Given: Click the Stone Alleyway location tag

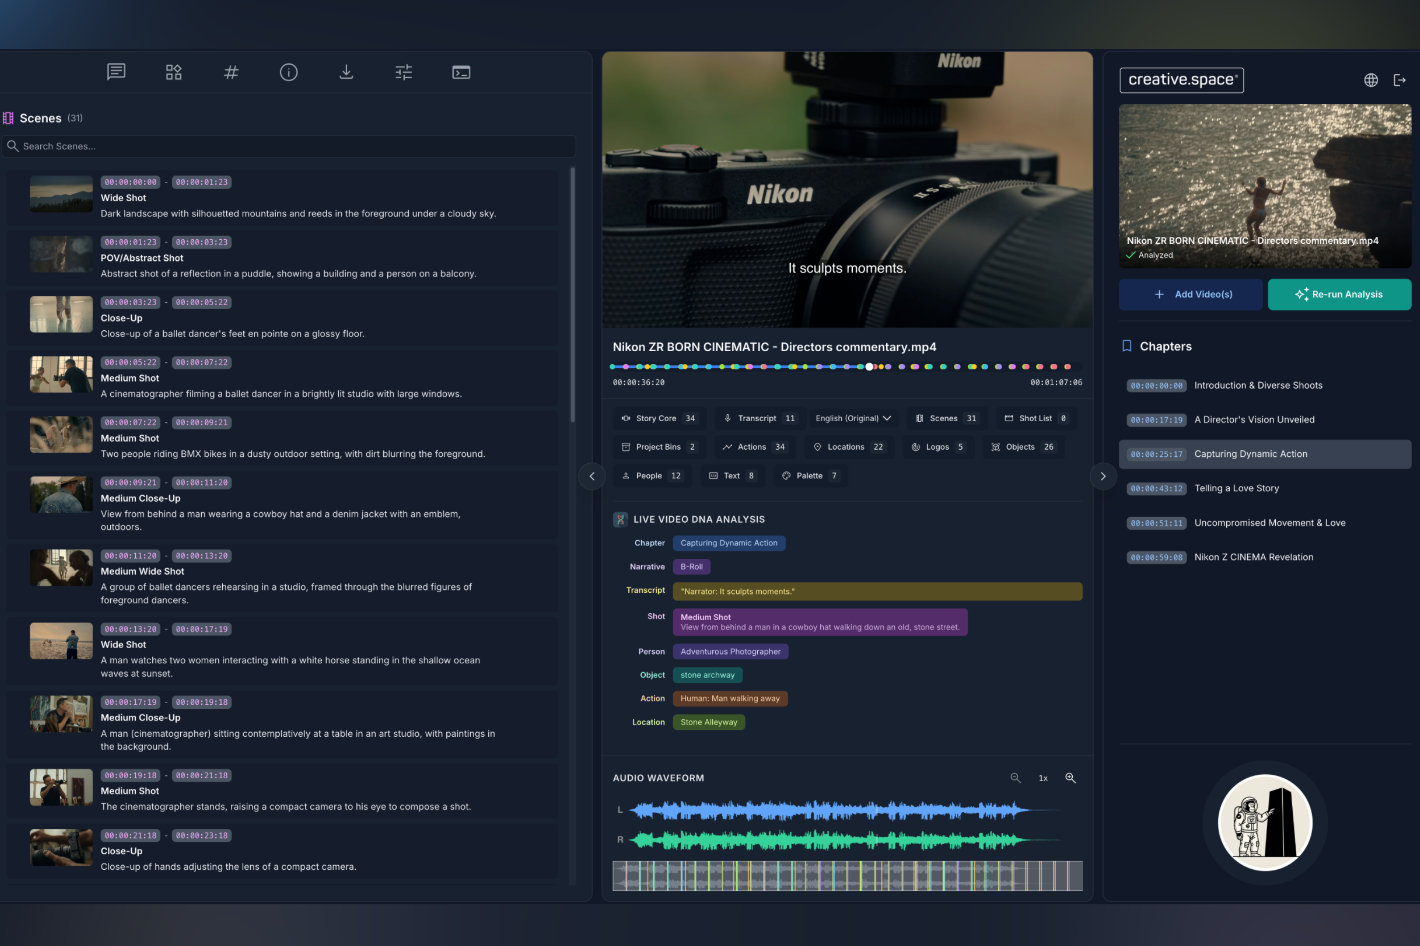Looking at the screenshot, I should (709, 722).
